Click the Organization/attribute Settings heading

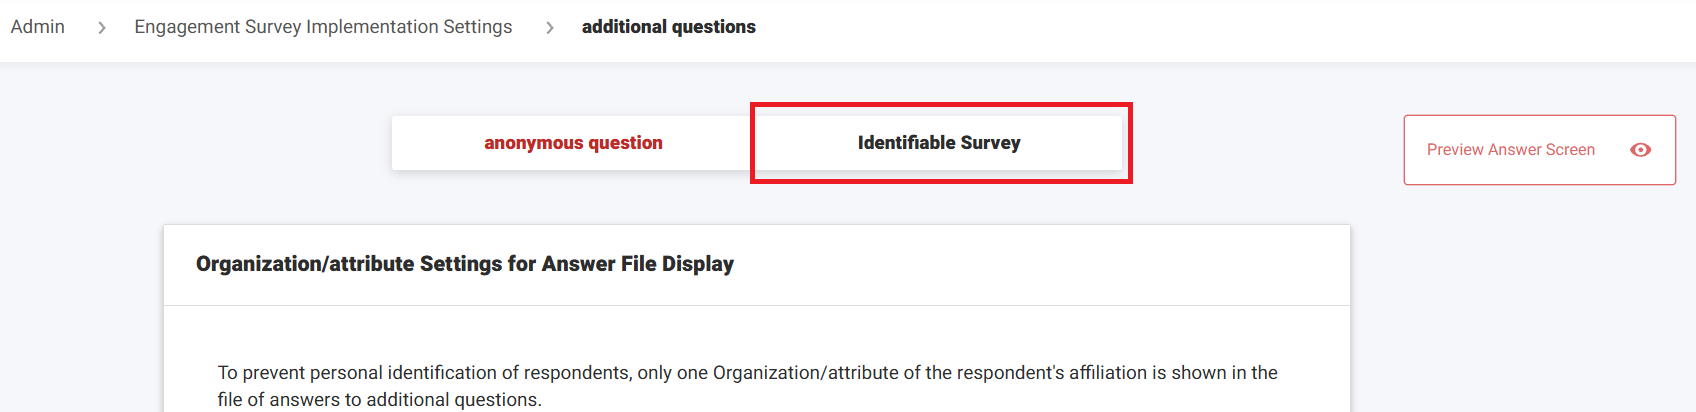pyautogui.click(x=465, y=264)
